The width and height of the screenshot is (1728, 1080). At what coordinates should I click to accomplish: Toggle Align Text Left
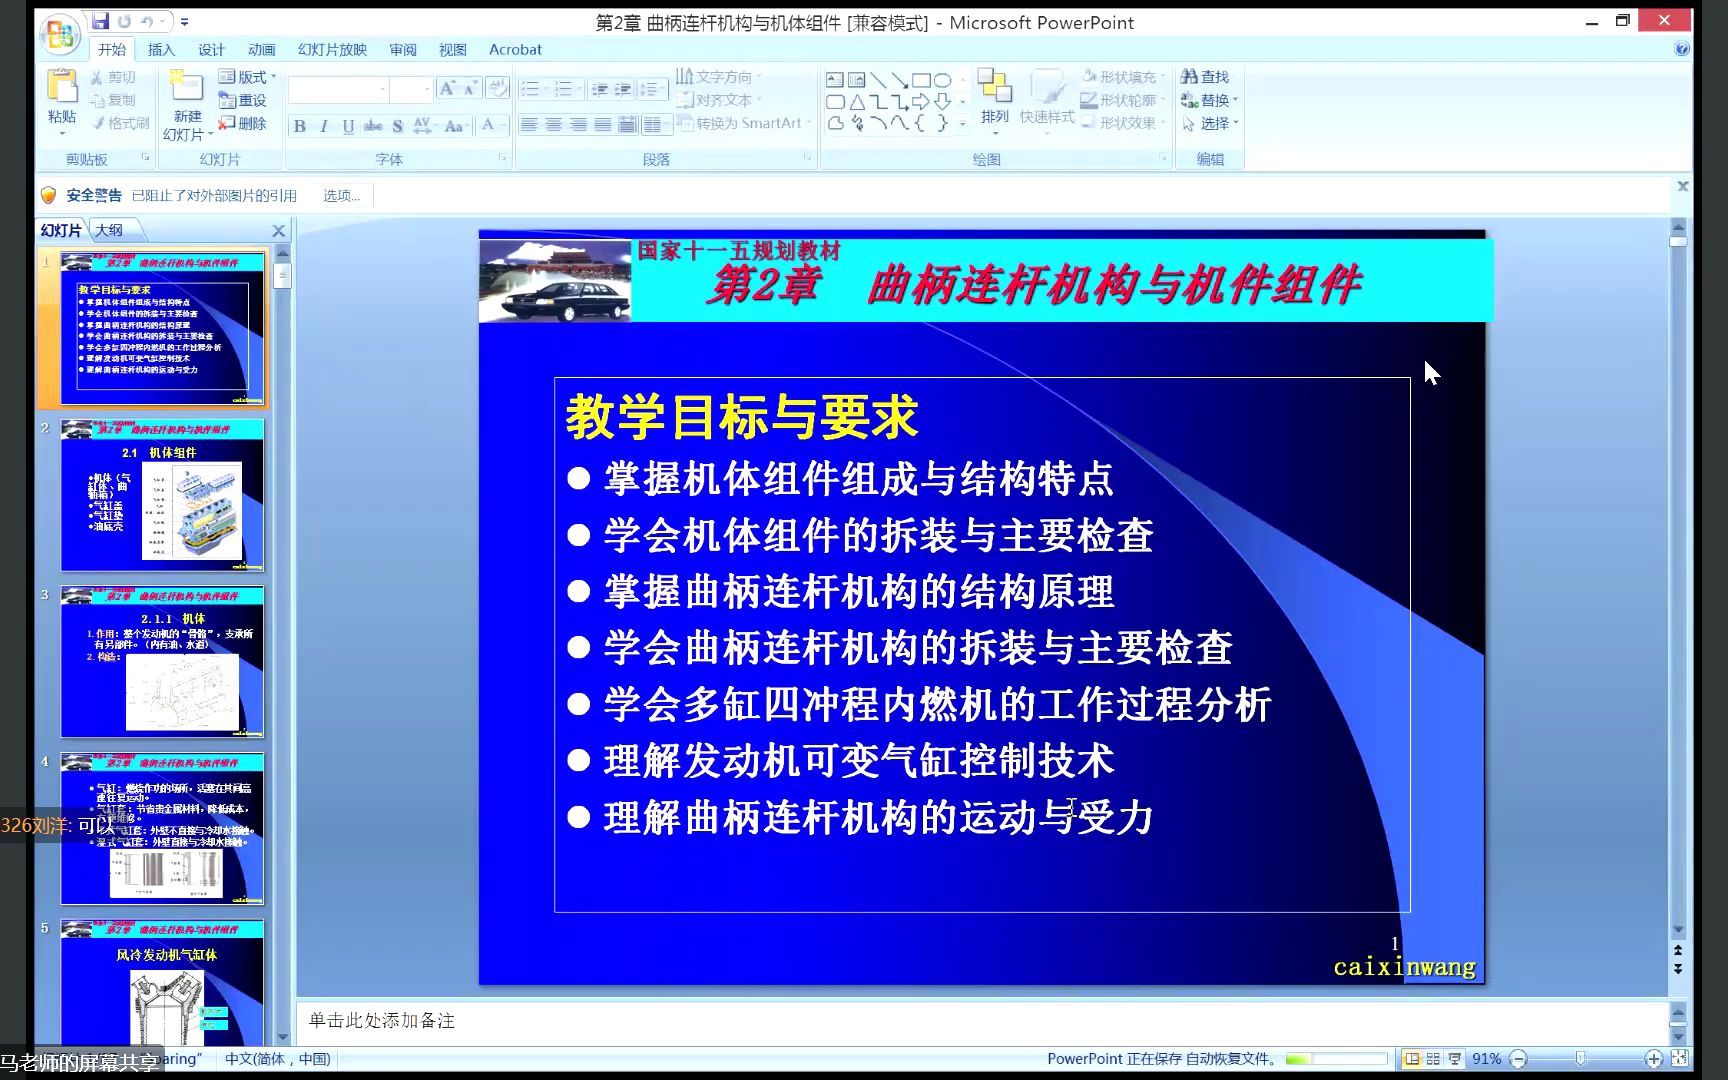(x=529, y=125)
